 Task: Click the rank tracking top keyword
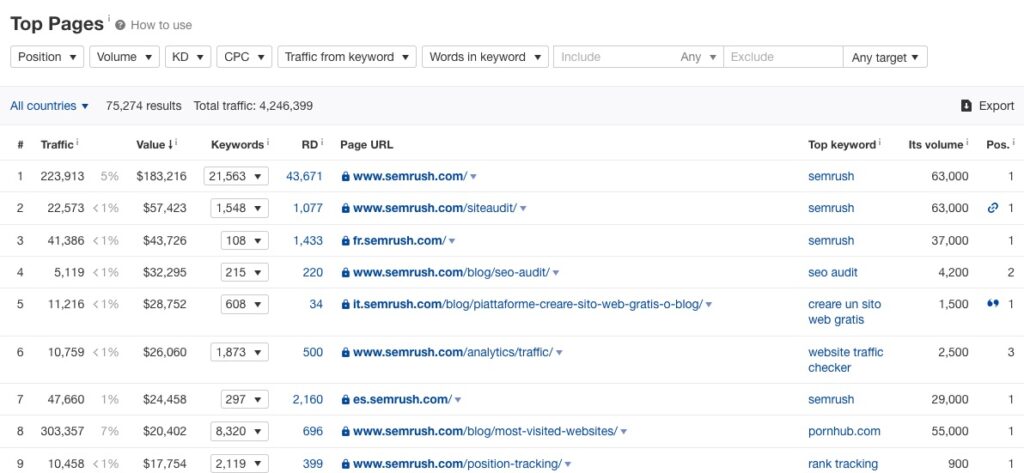click(x=842, y=464)
